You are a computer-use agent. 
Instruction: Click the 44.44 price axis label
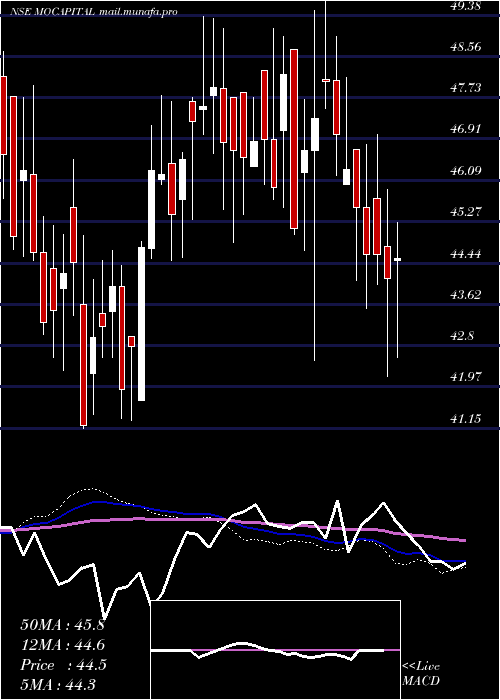466,254
